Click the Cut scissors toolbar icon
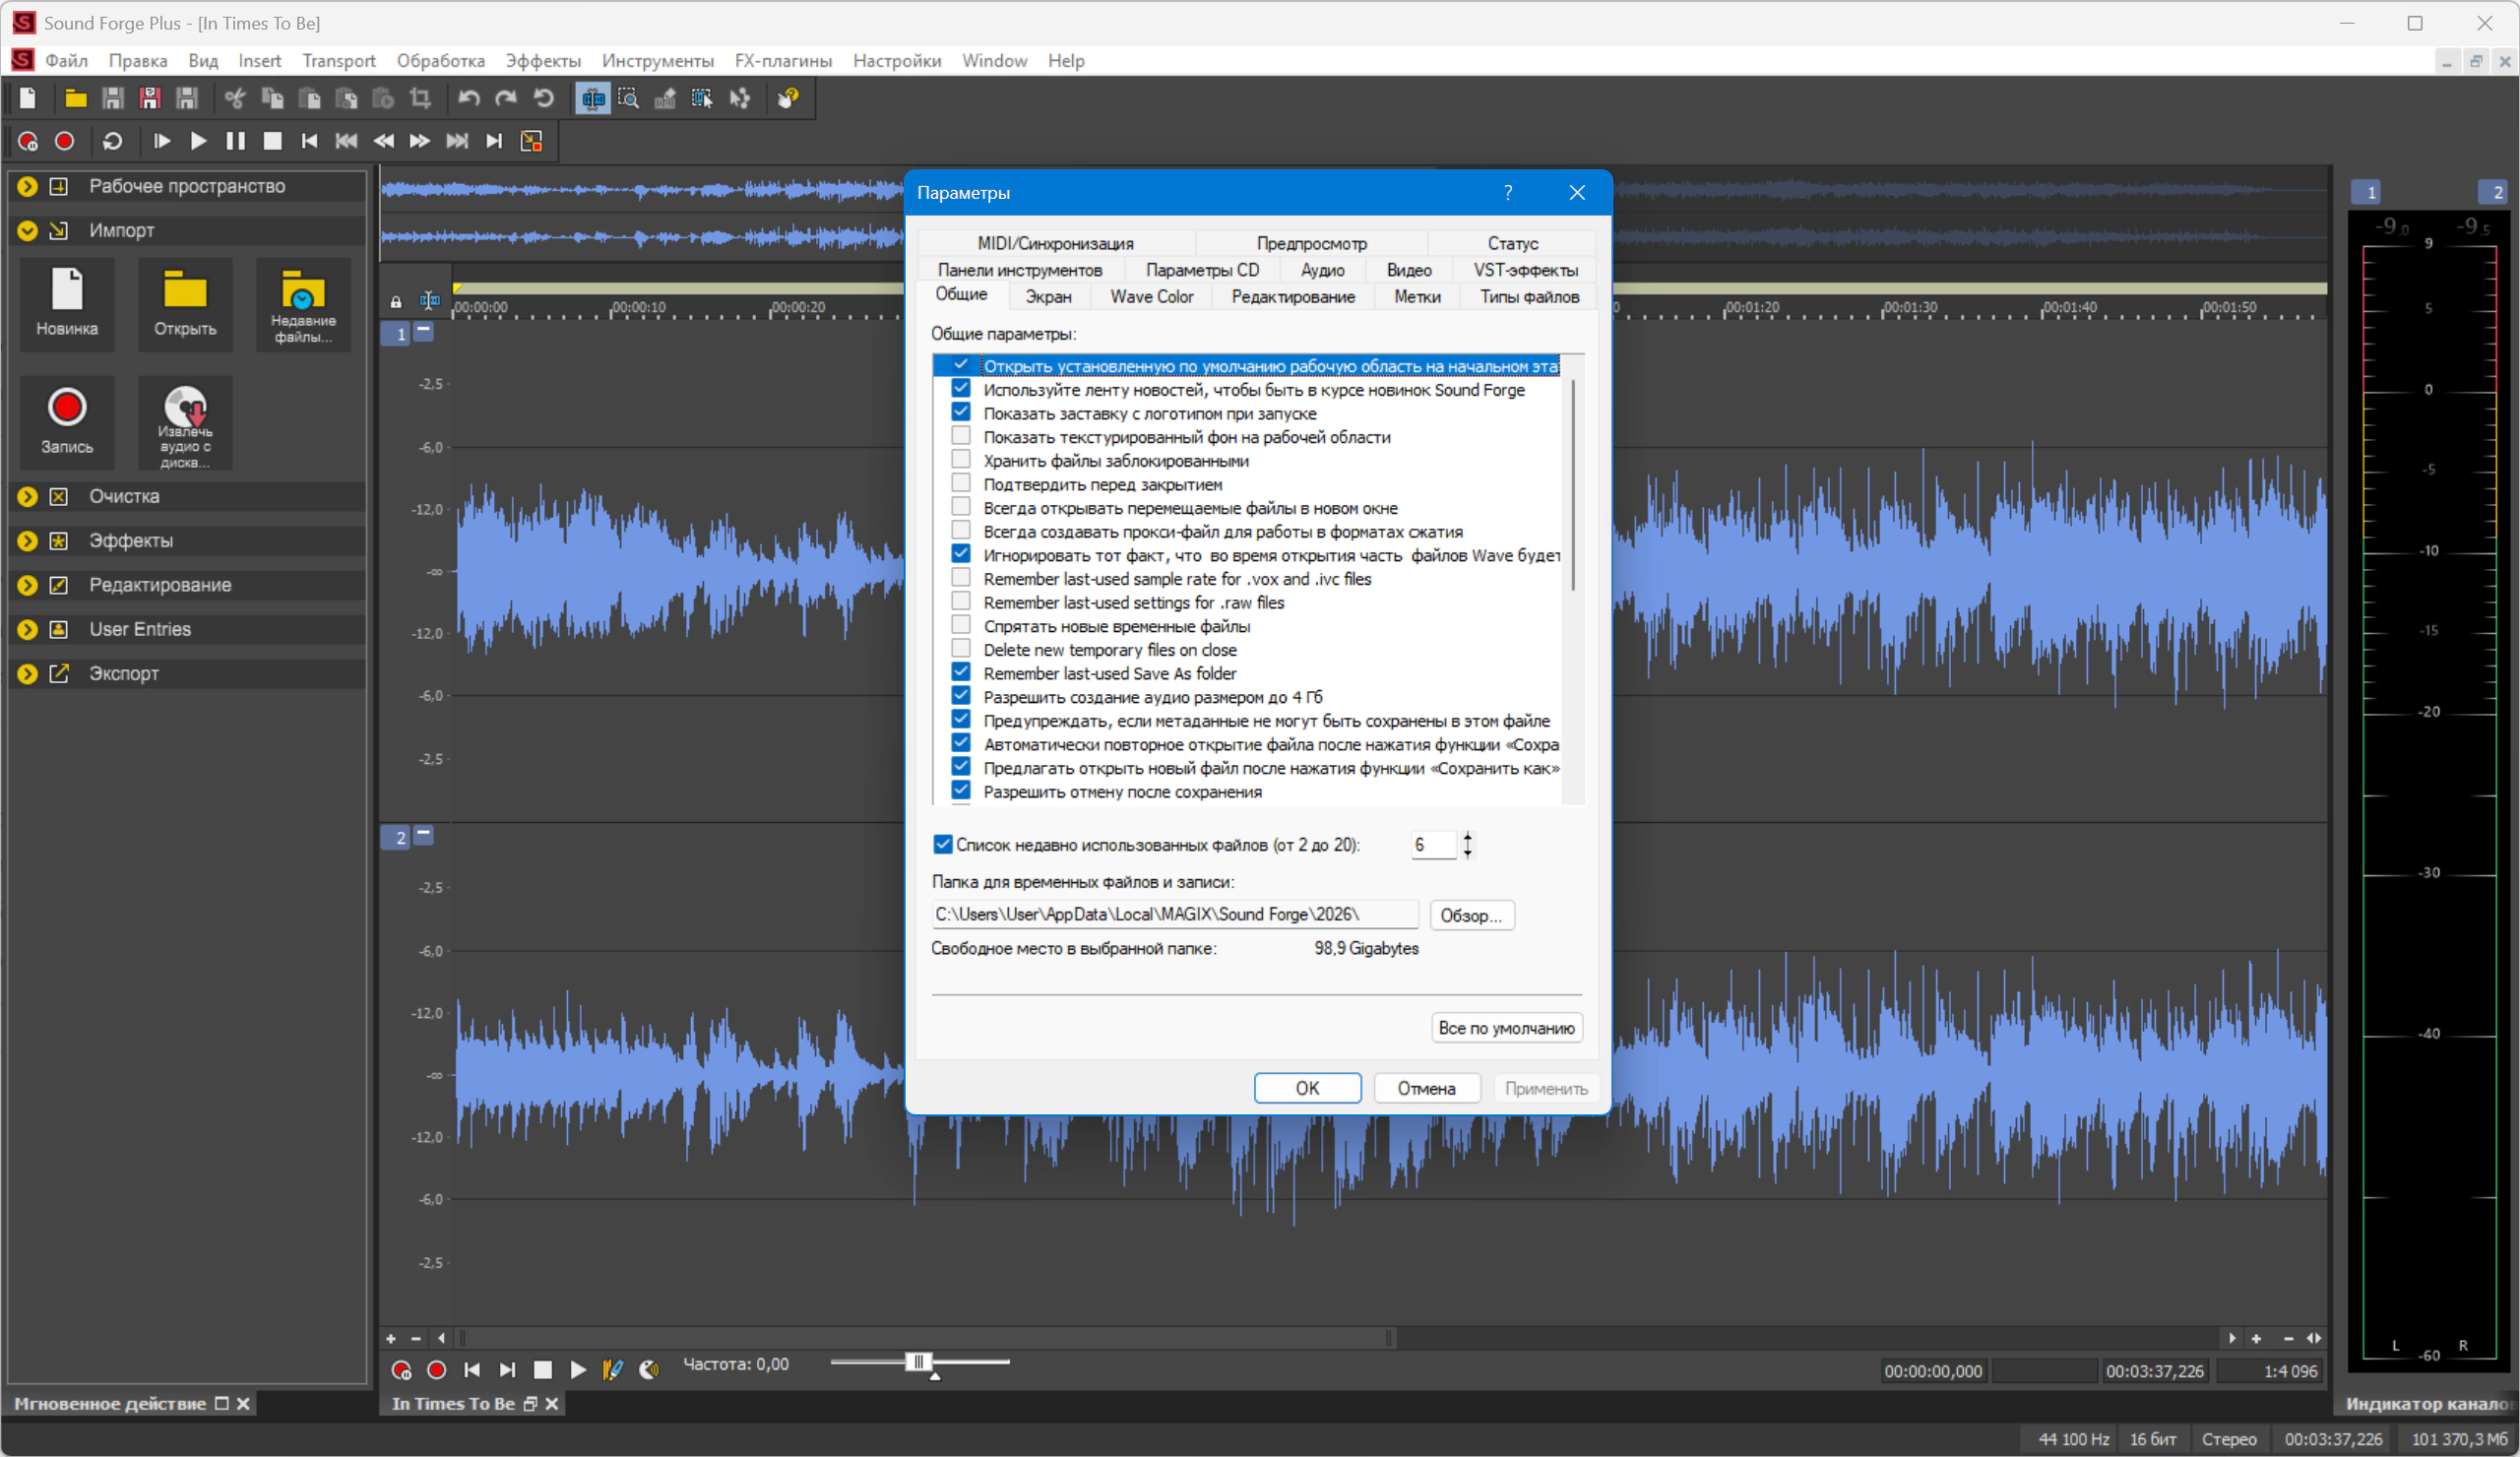This screenshot has width=2520, height=1457. [x=235, y=98]
